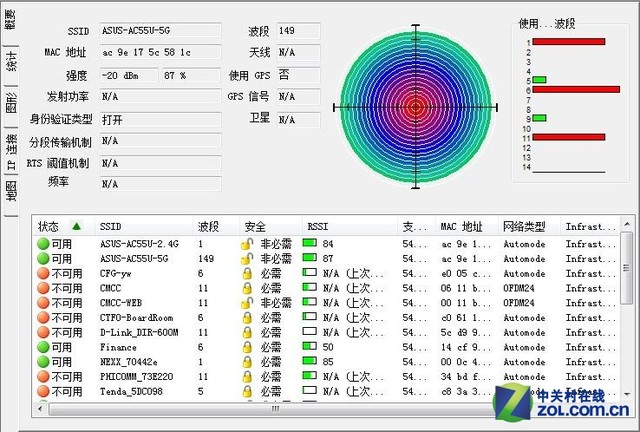The image size is (640, 432).
Task: Click RSSI signal bar showing 85
Action: (x=310, y=361)
